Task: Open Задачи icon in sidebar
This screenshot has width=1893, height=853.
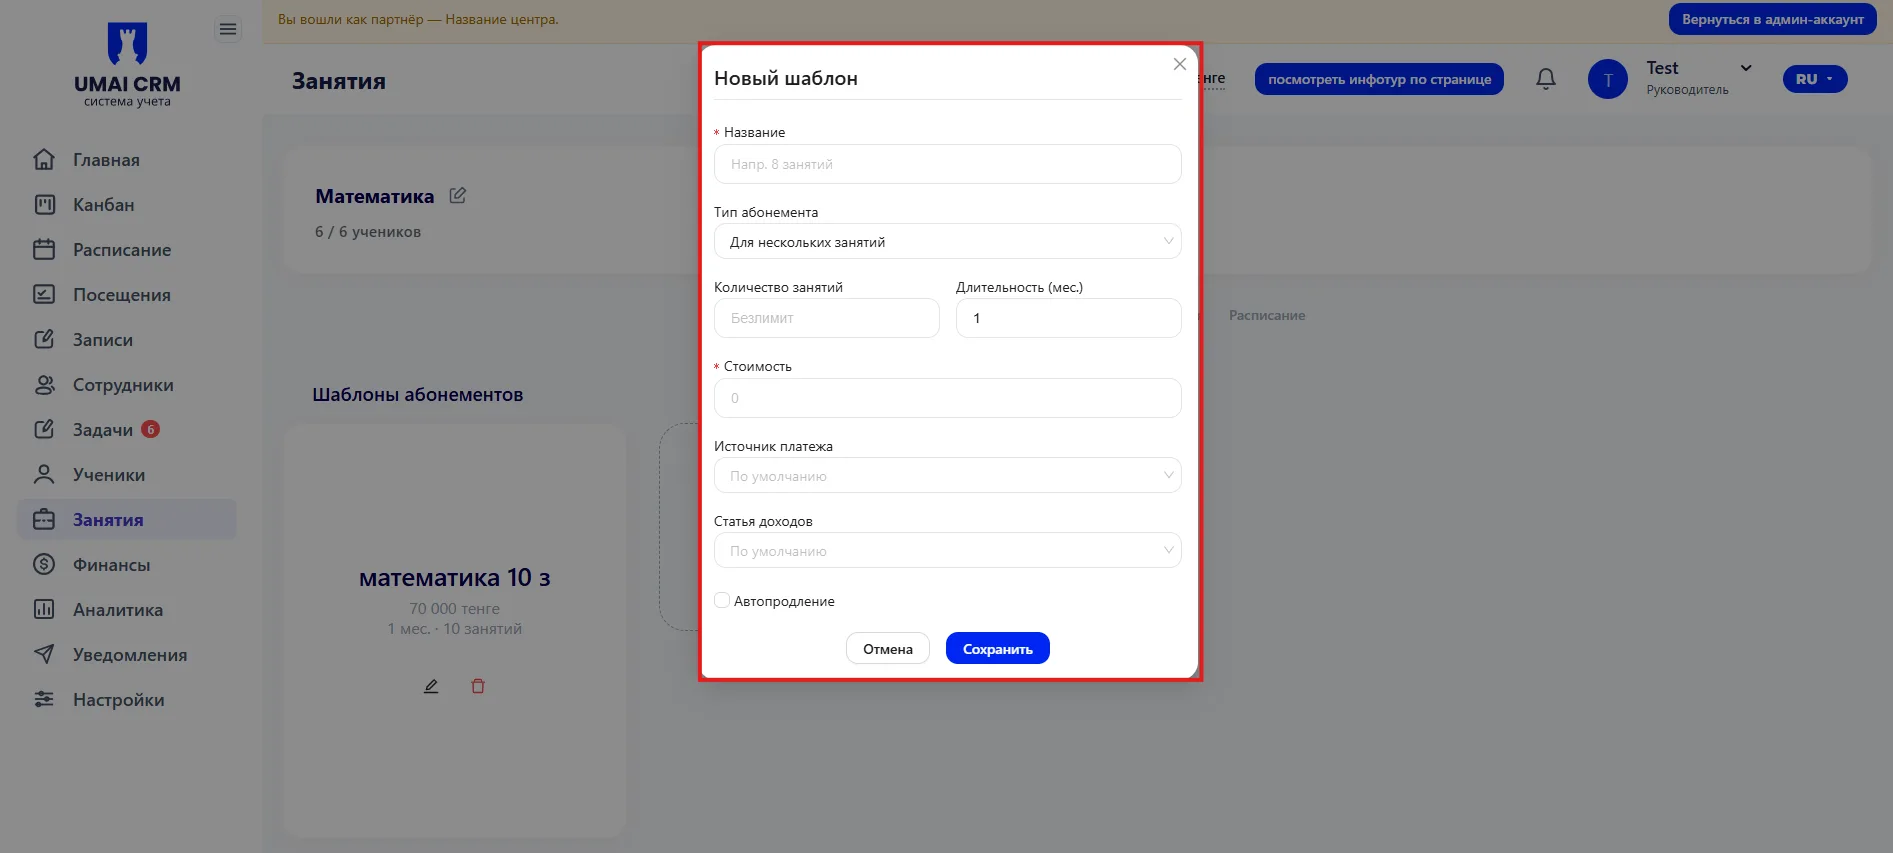Action: click(44, 430)
